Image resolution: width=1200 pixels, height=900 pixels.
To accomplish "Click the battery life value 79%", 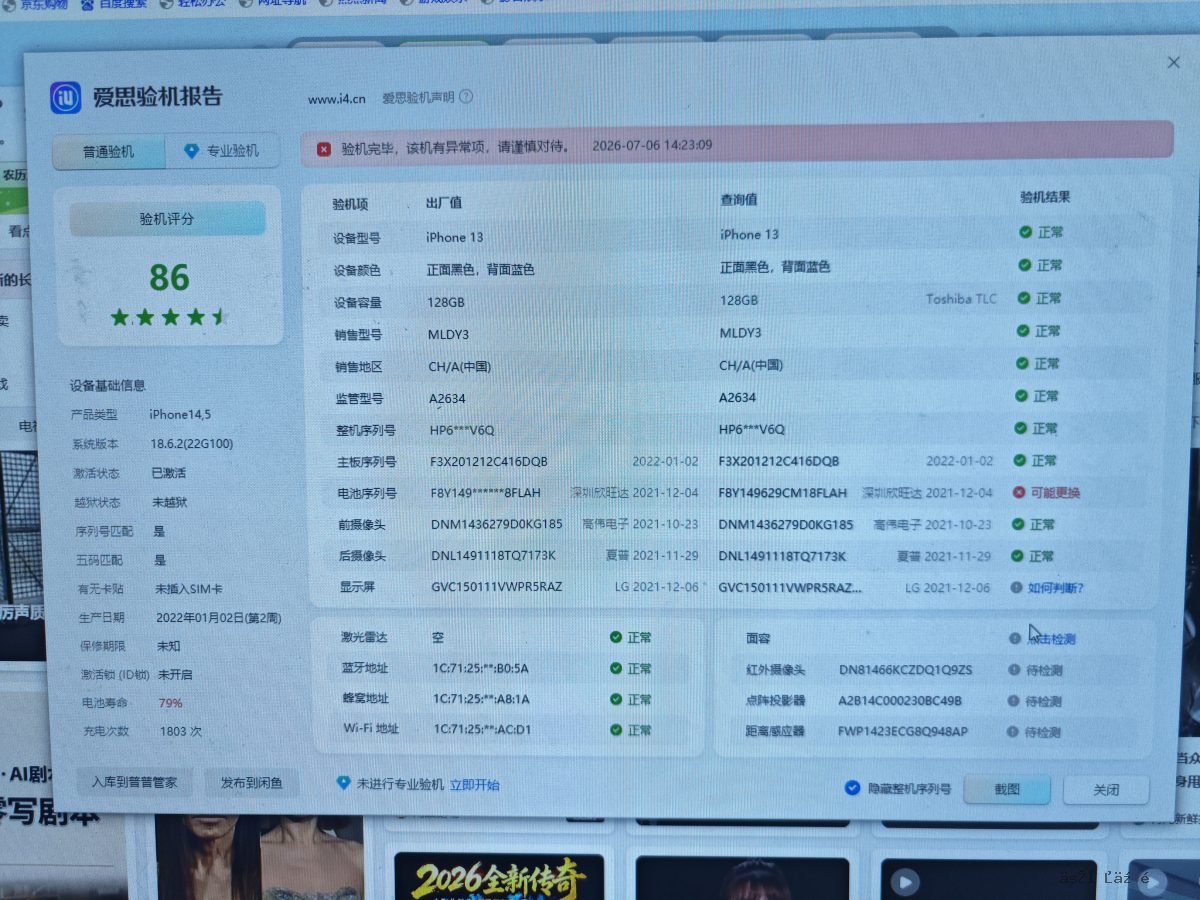I will coord(170,703).
